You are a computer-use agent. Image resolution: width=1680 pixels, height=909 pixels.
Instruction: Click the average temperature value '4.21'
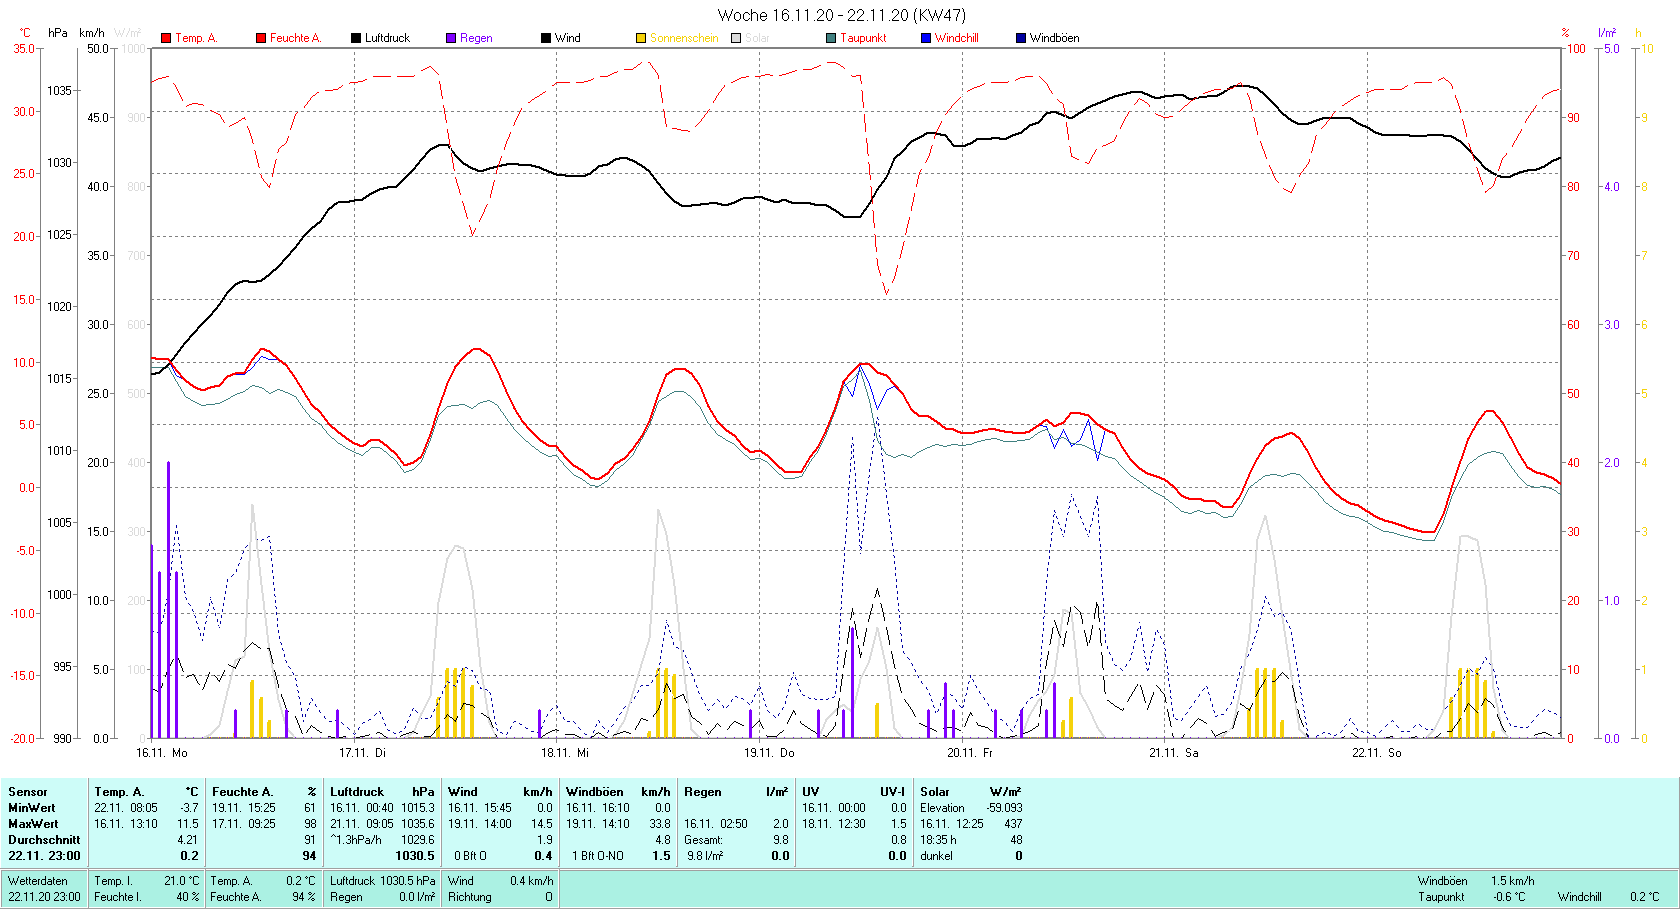(x=188, y=840)
